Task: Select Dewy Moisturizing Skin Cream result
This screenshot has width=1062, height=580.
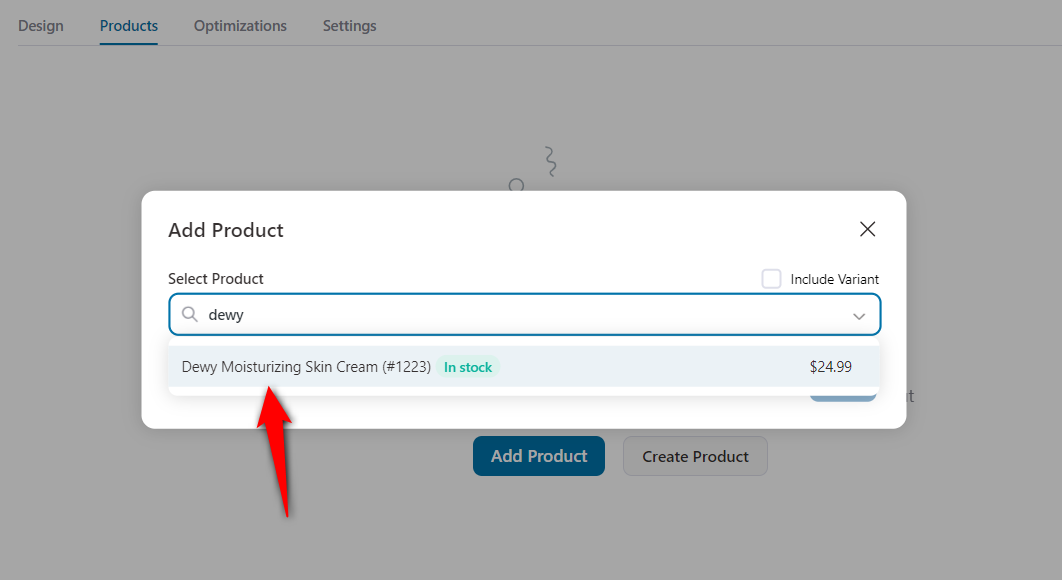Action: coord(524,367)
